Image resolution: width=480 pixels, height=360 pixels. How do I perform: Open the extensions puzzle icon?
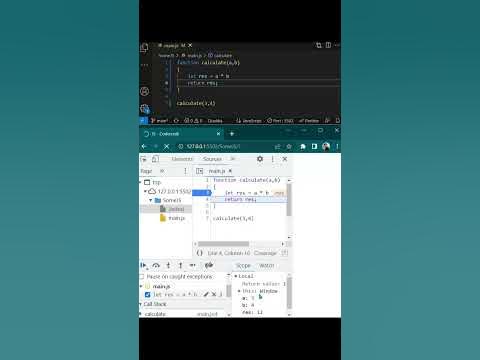[x=303, y=146]
